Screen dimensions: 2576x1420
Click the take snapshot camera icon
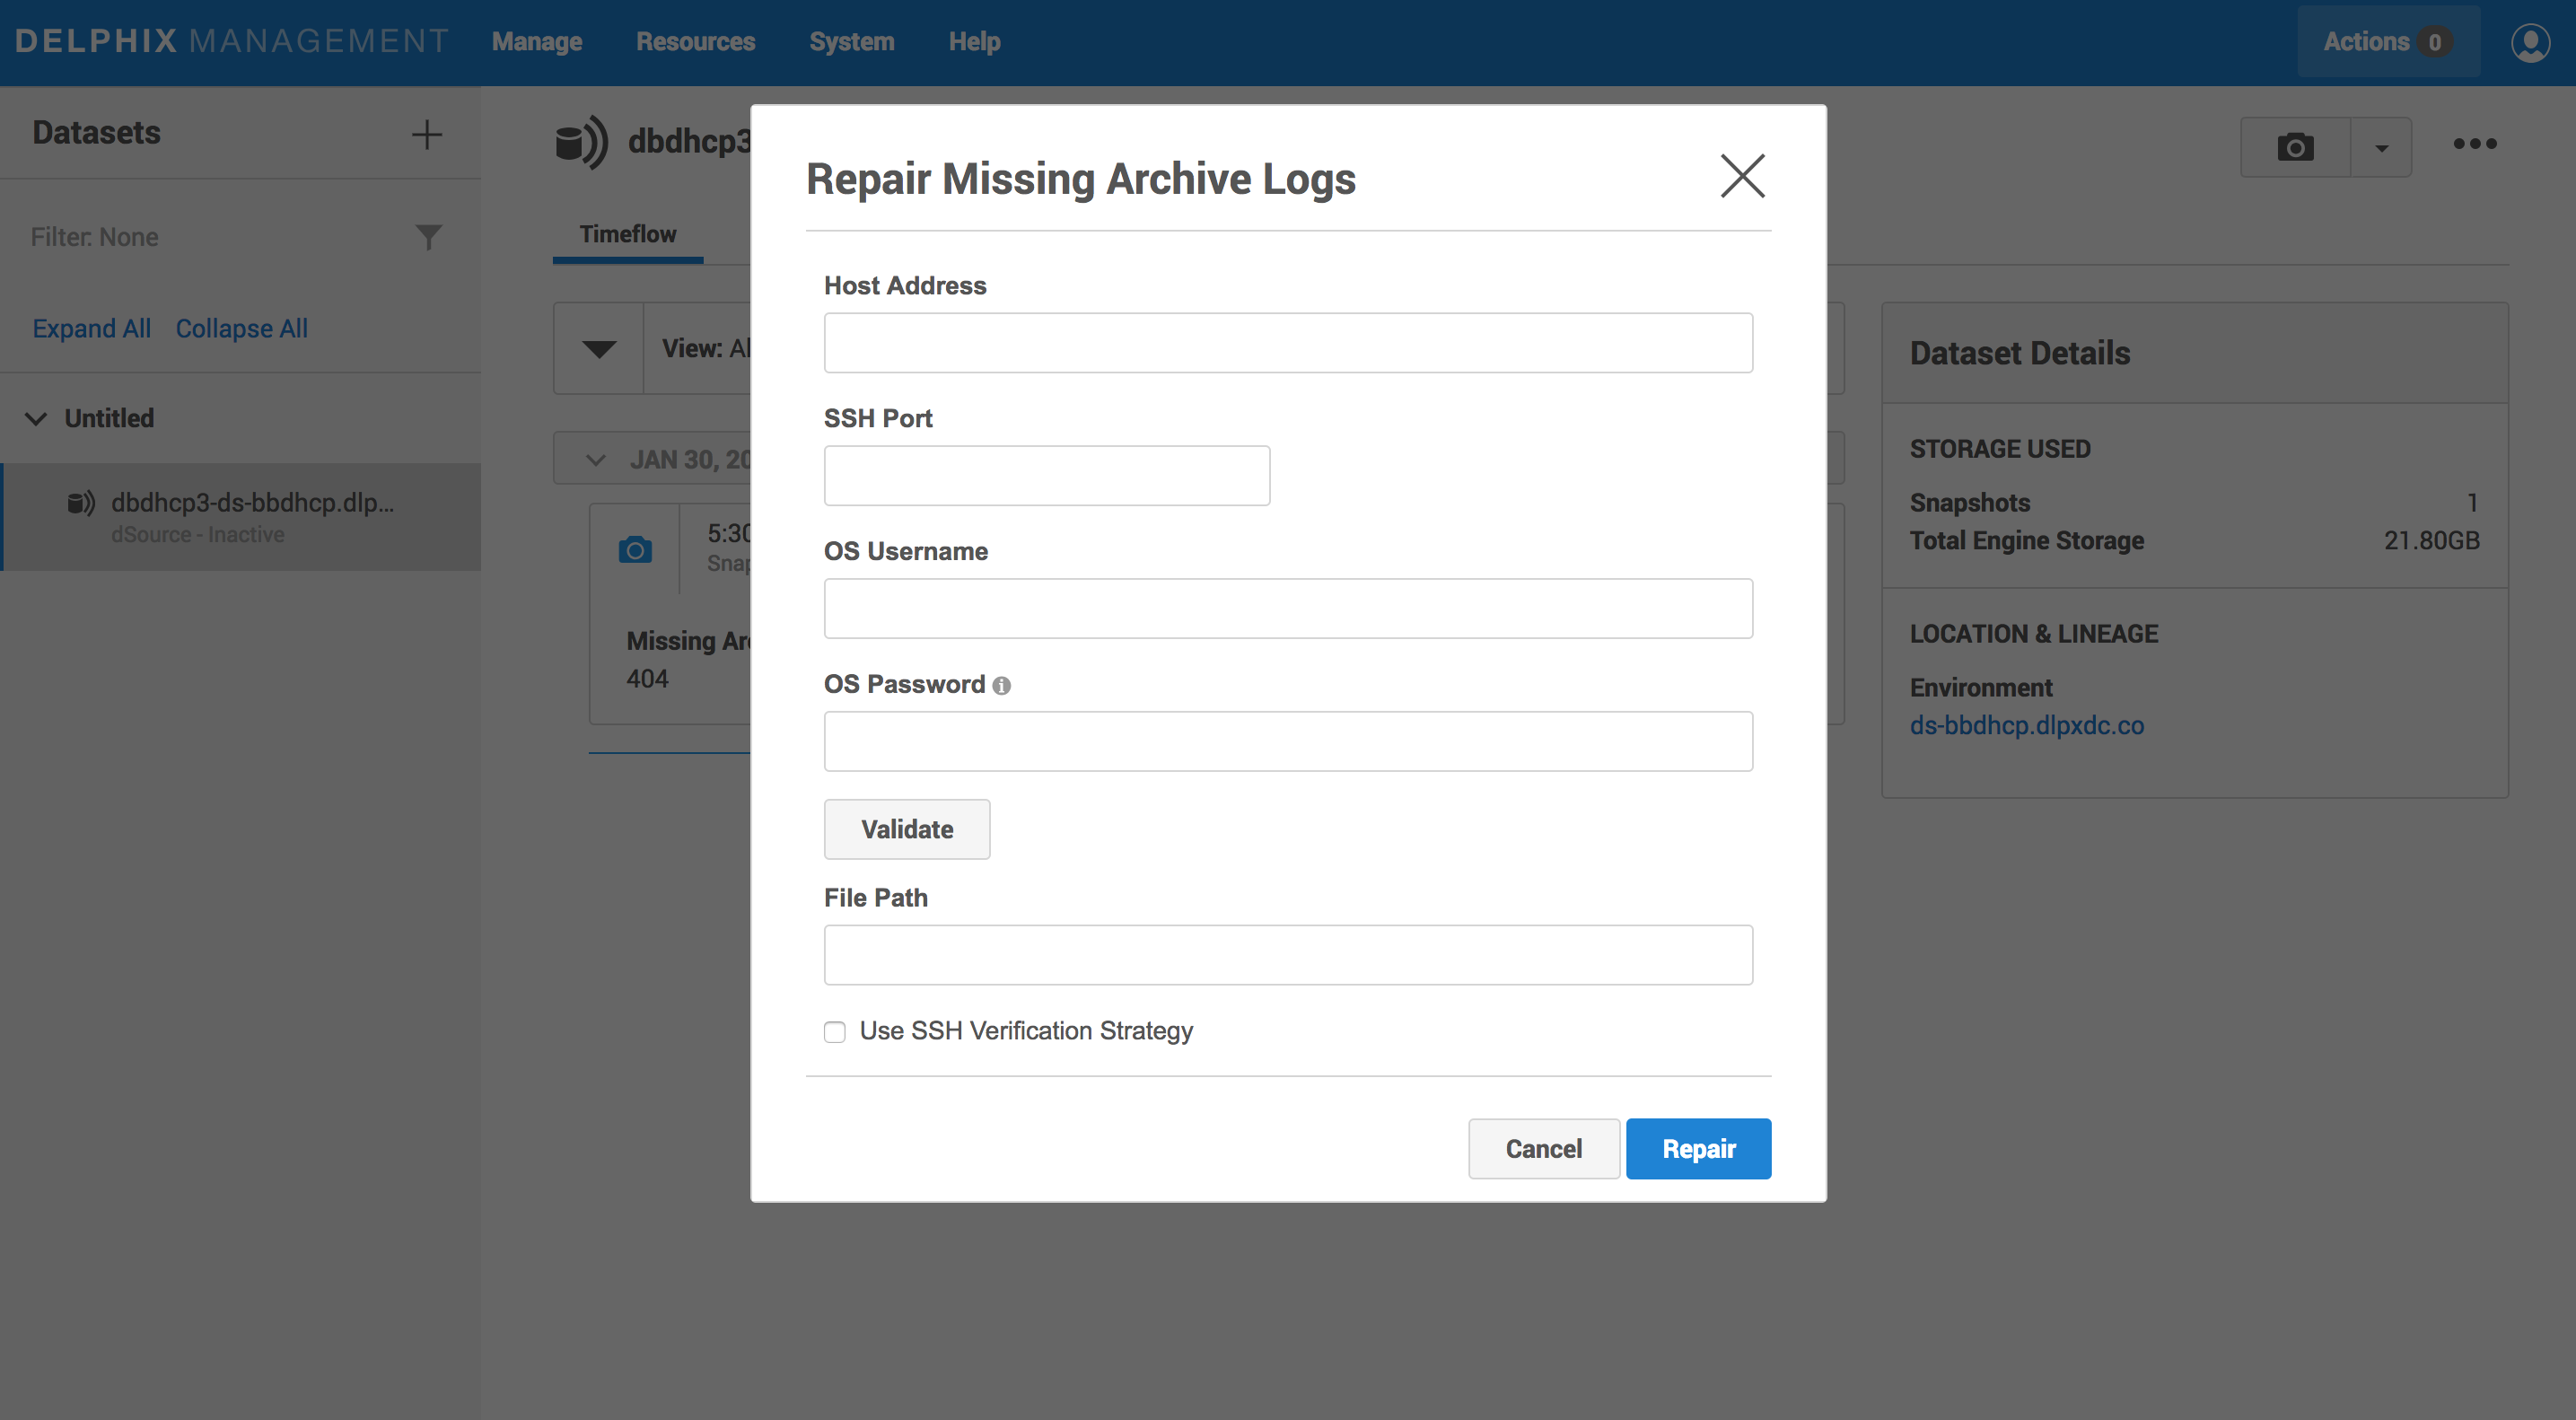tap(2295, 148)
